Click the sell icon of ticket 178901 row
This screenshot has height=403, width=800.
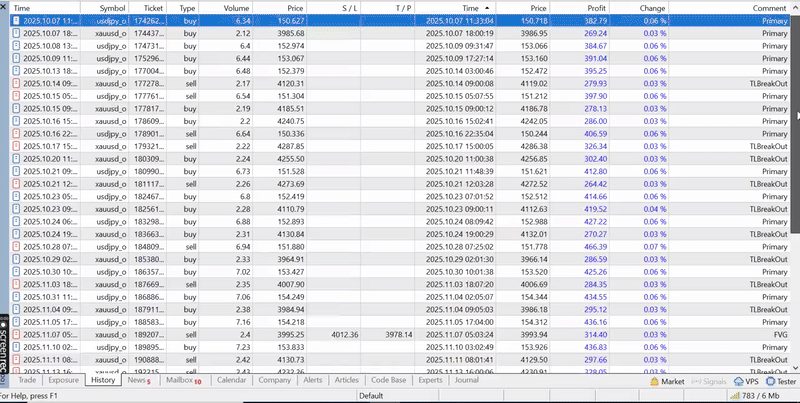(x=16, y=134)
